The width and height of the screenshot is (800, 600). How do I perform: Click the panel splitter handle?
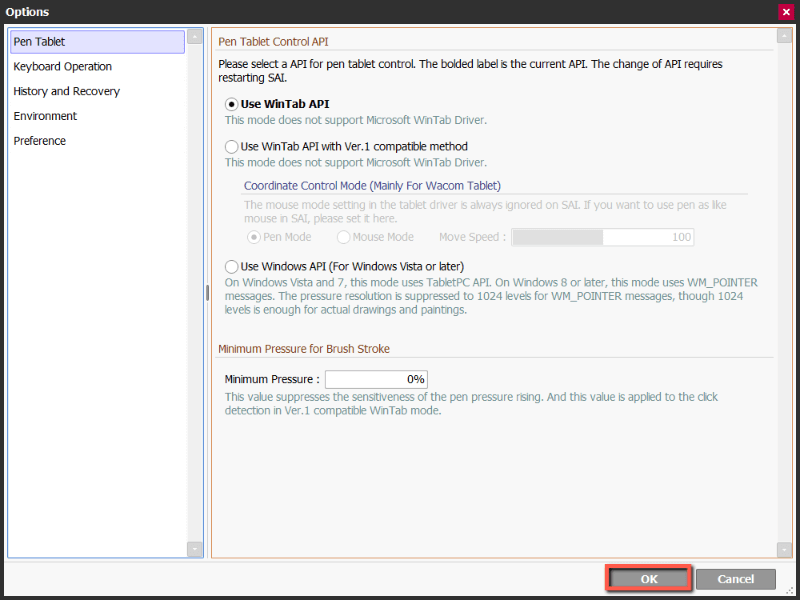(207, 293)
